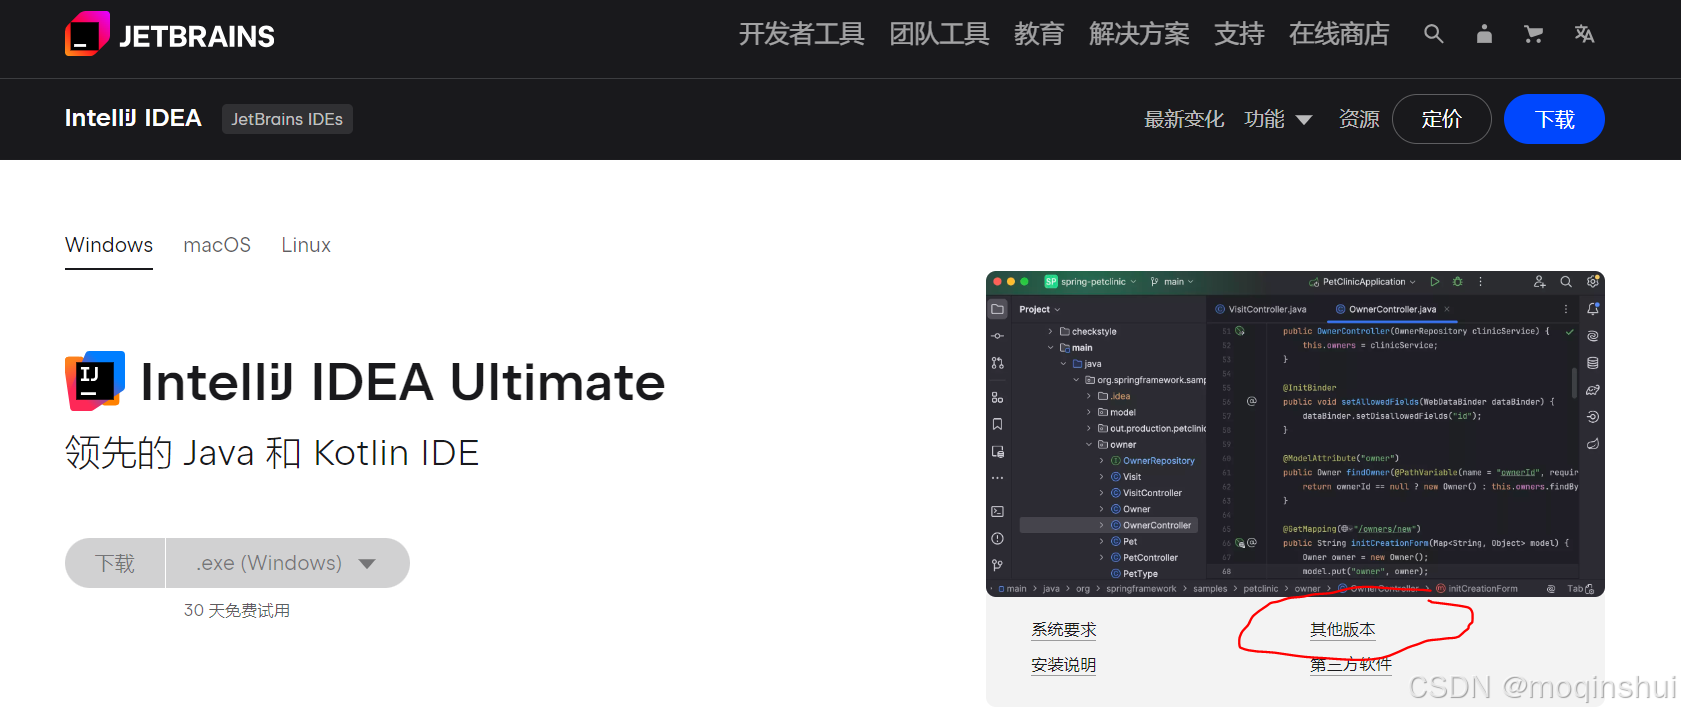Screen dimensions: 1681x717
Task: Expand the 功能 dropdown in product nav
Action: (x=1278, y=119)
